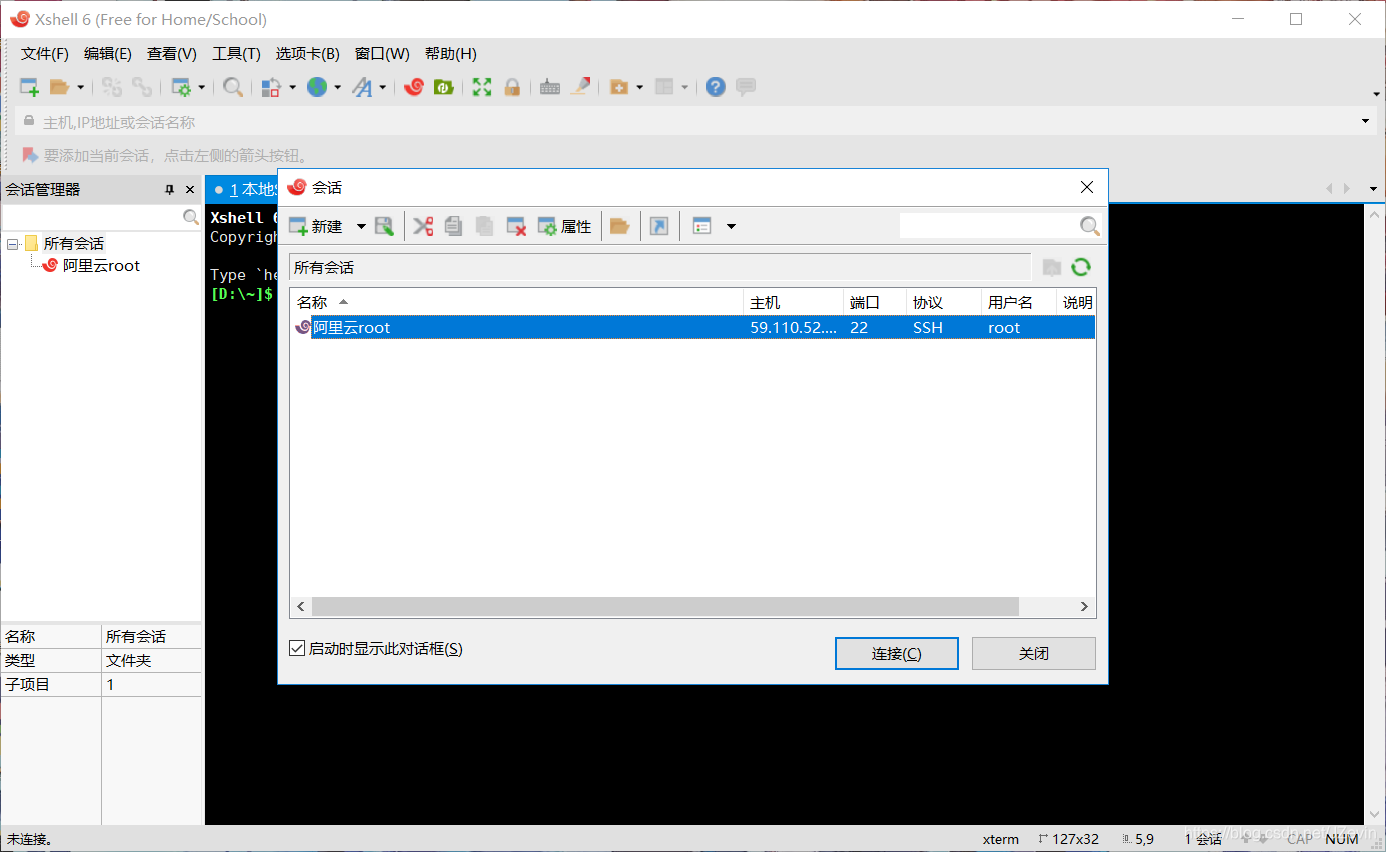Launch Xftp via the green icon in toolbar
This screenshot has height=852, width=1386.
443,87
